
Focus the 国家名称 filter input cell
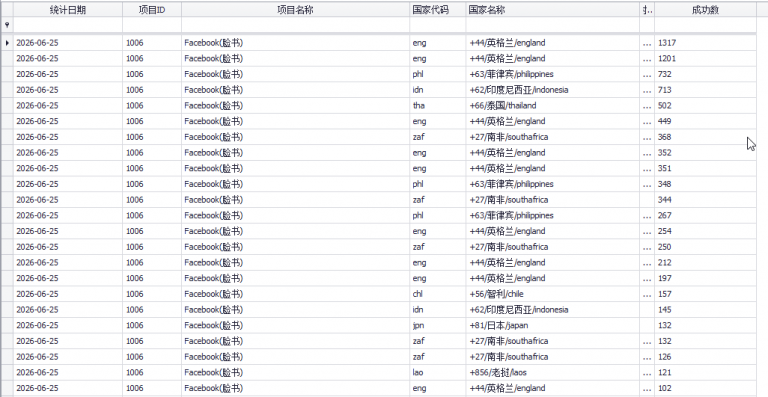[x=552, y=25]
